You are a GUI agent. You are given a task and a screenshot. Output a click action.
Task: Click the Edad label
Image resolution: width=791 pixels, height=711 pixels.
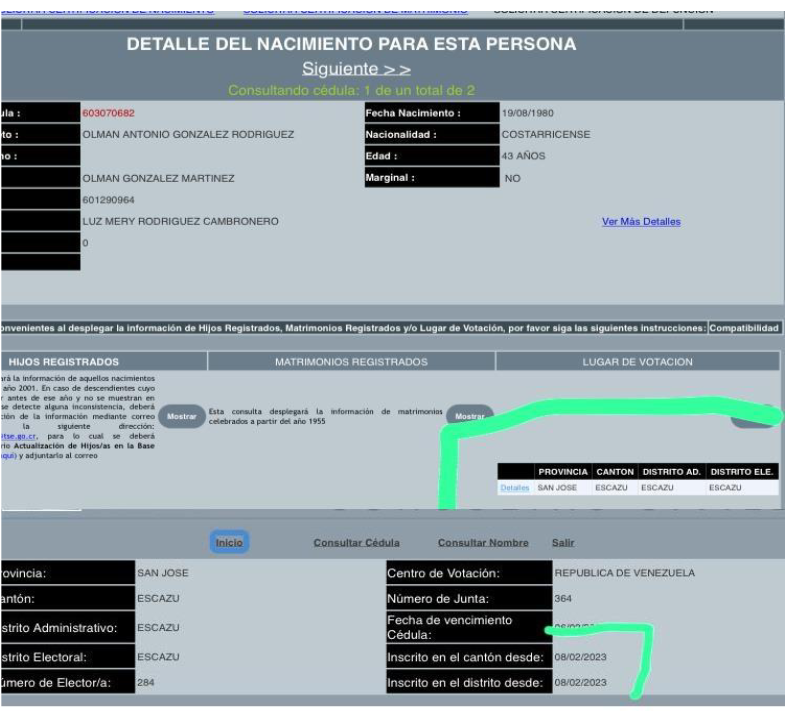tap(432, 156)
